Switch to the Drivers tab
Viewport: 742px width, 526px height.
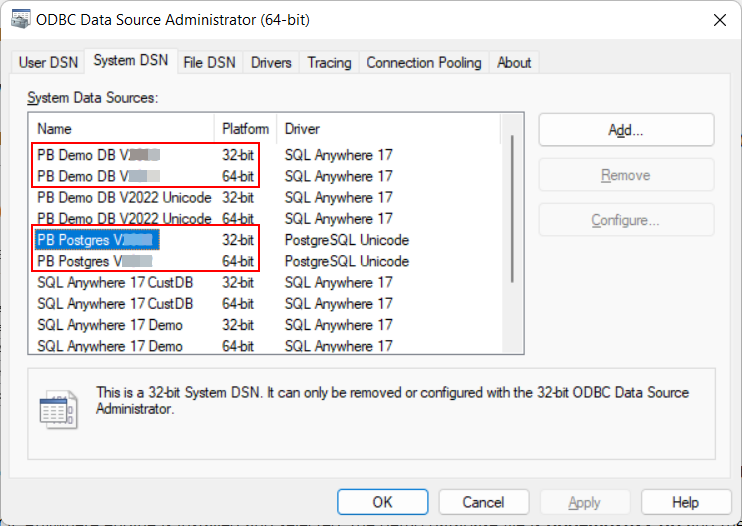[271, 62]
